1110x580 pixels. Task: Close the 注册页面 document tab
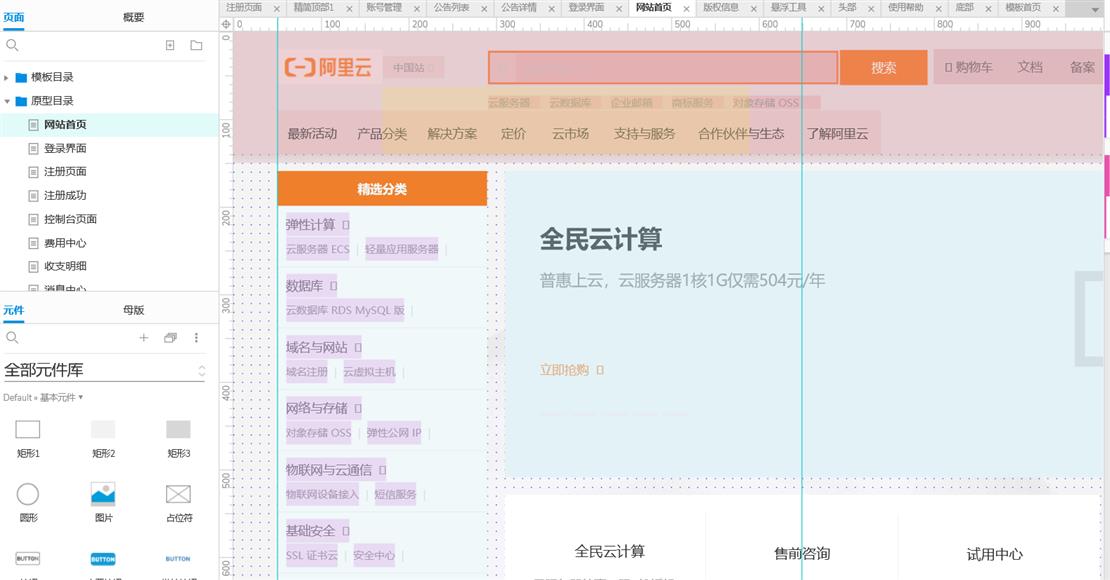(x=277, y=8)
